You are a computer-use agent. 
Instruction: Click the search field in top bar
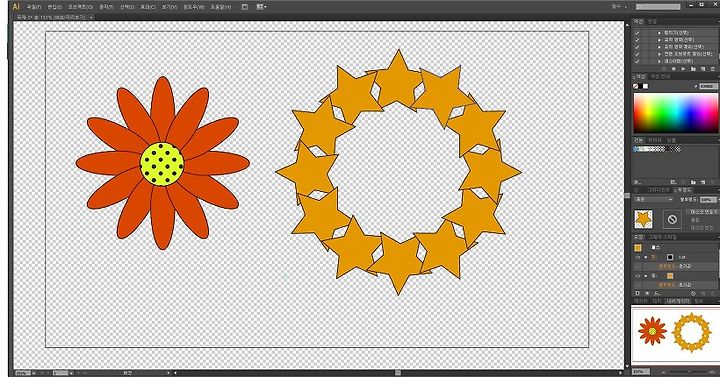point(658,7)
